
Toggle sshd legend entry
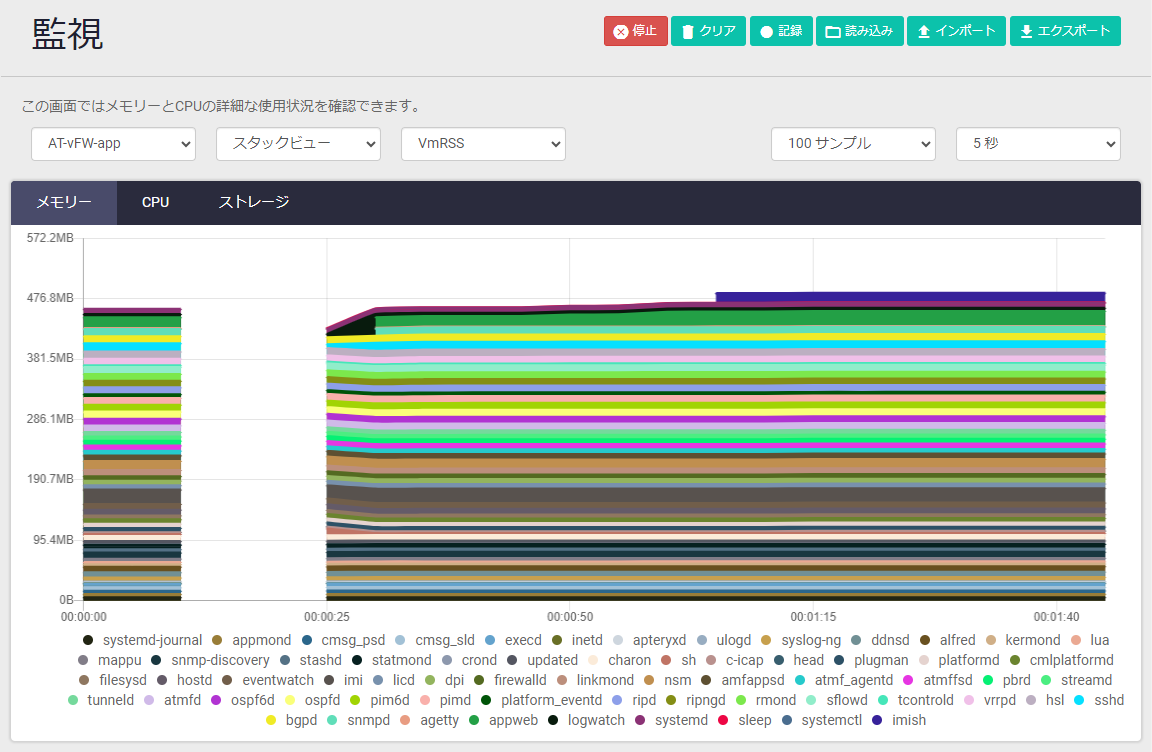coord(1098,699)
